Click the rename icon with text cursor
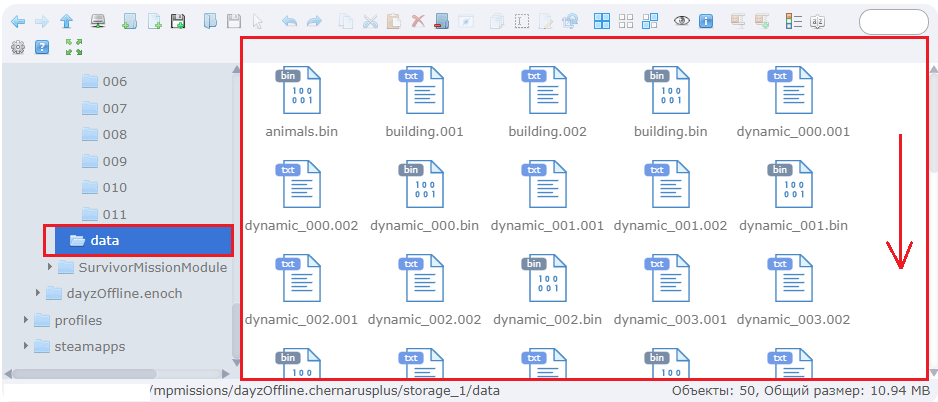 522,22
